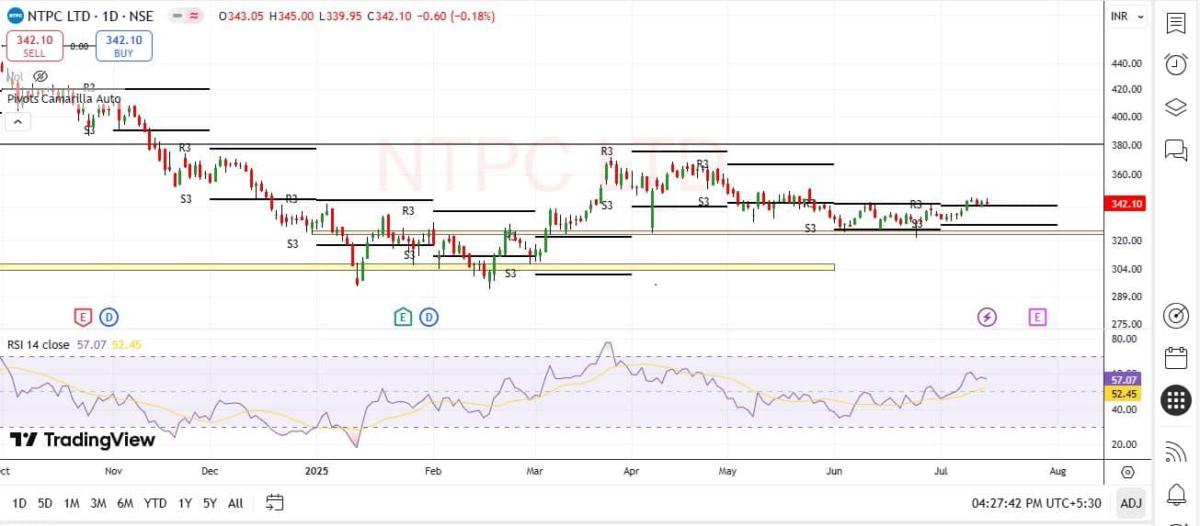Click the TradingView logo
The width and height of the screenshot is (1200, 526).
[82, 440]
